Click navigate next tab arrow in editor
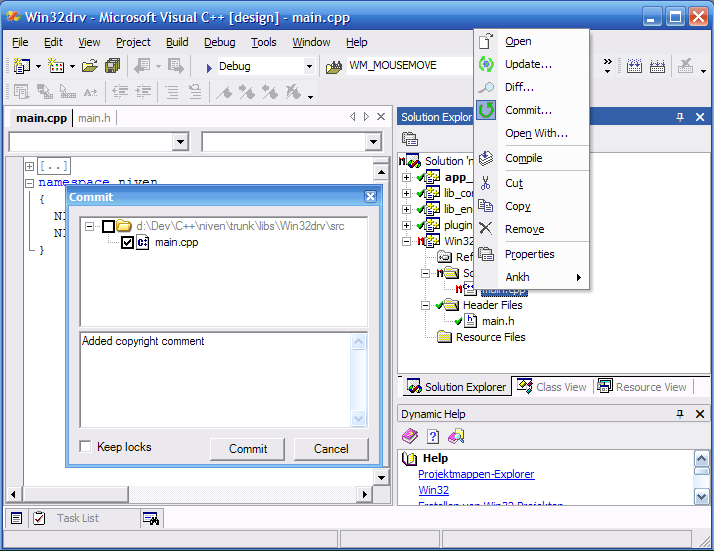This screenshot has width=714, height=551. 366,117
